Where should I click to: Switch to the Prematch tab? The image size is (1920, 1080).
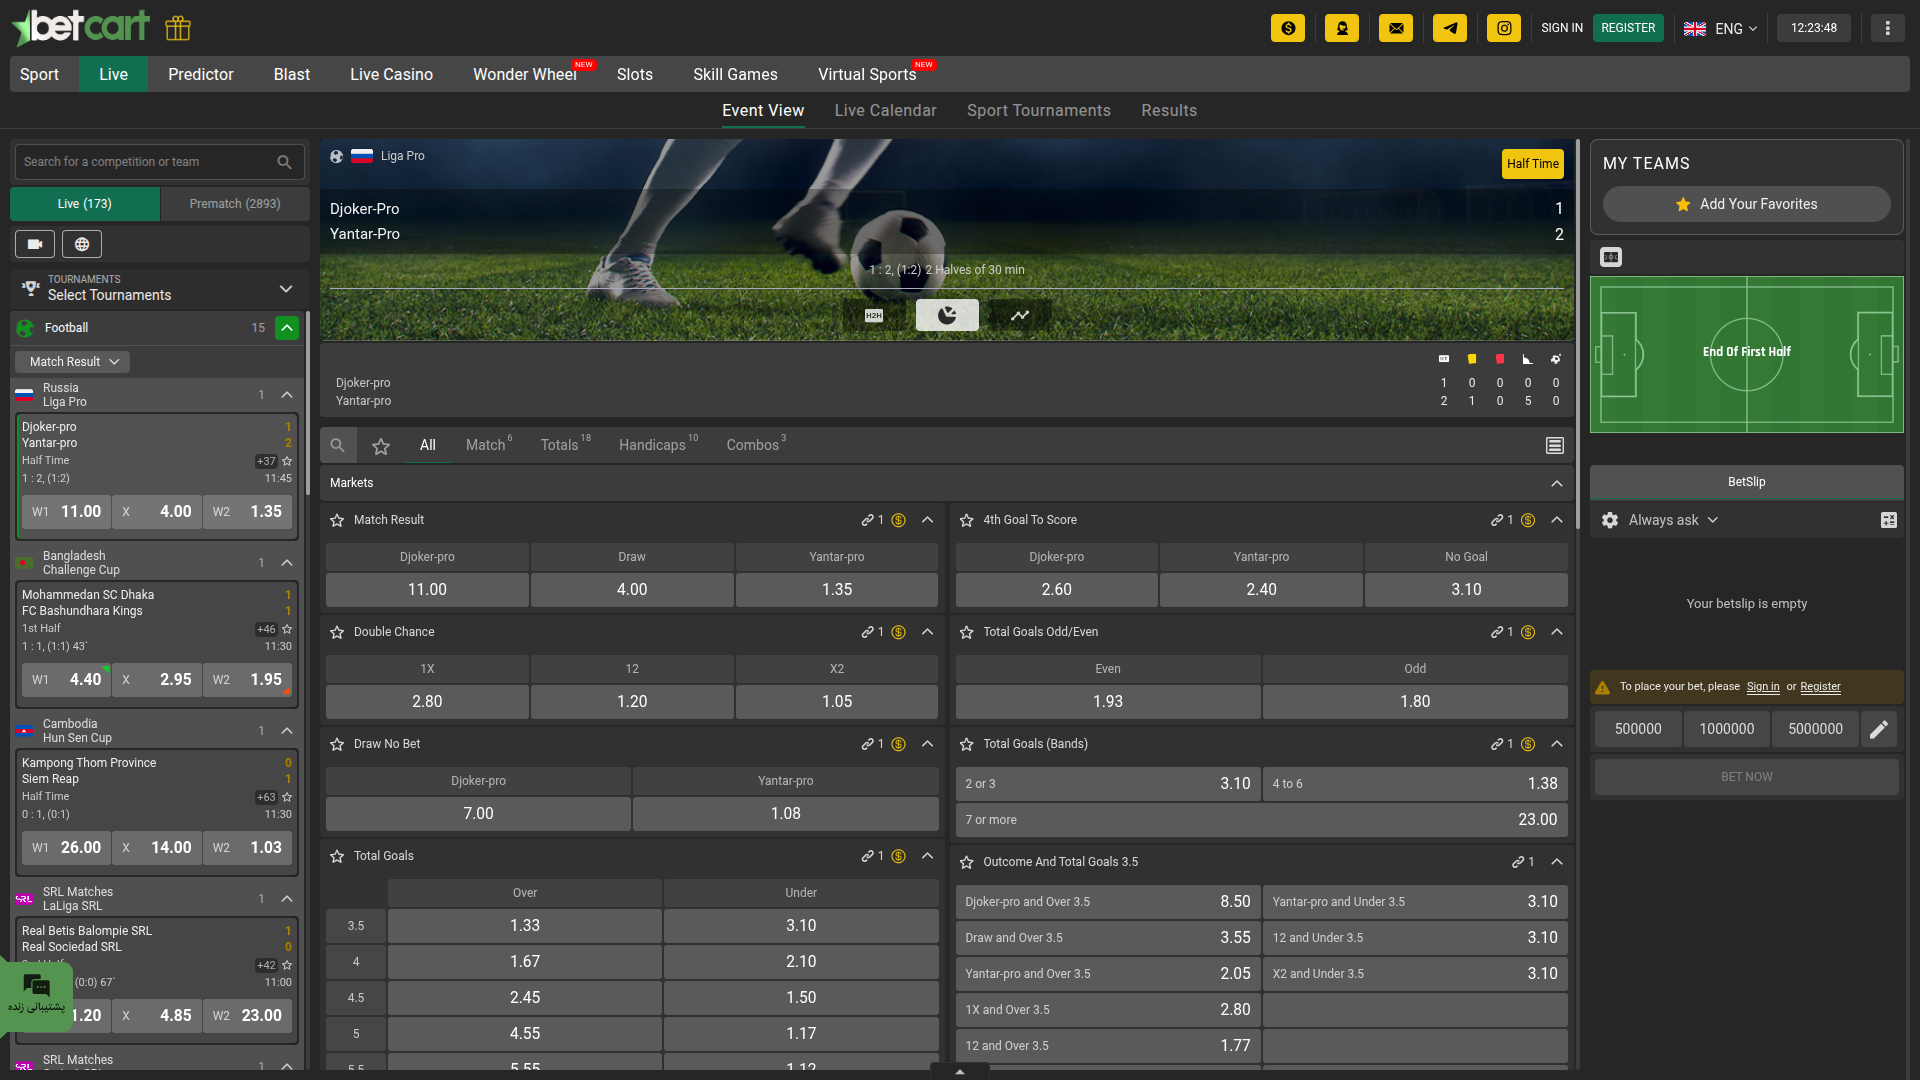234,204
